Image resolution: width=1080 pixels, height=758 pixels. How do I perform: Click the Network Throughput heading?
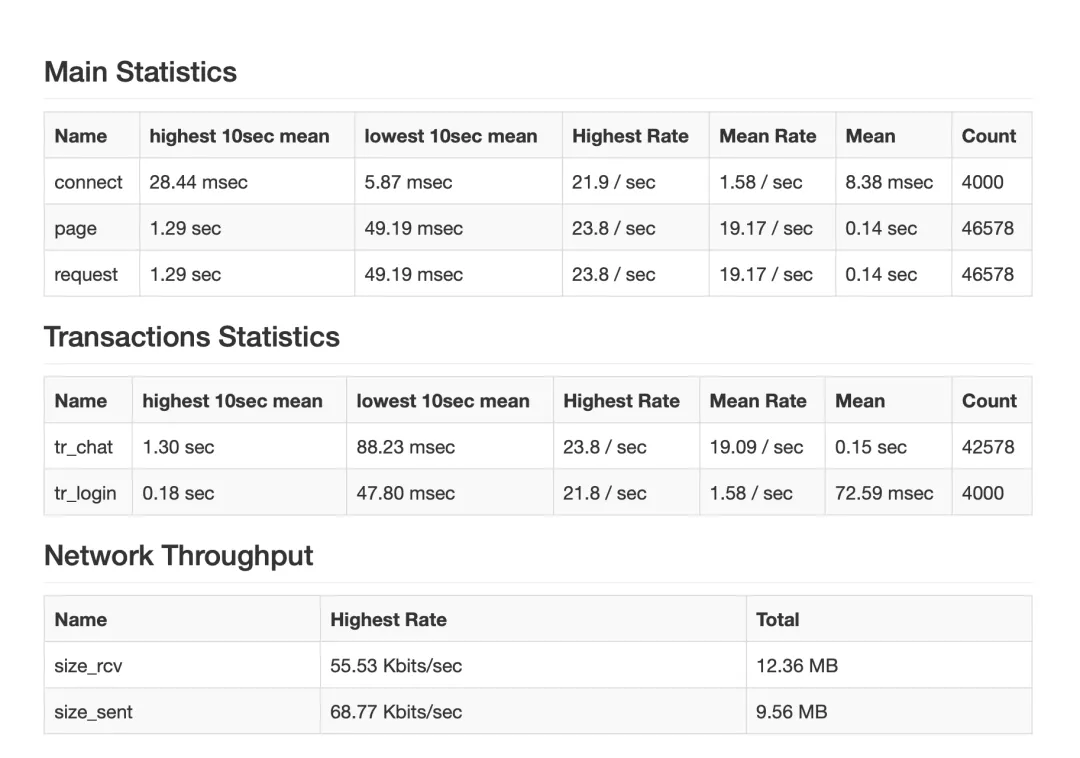pyautogui.click(x=179, y=556)
